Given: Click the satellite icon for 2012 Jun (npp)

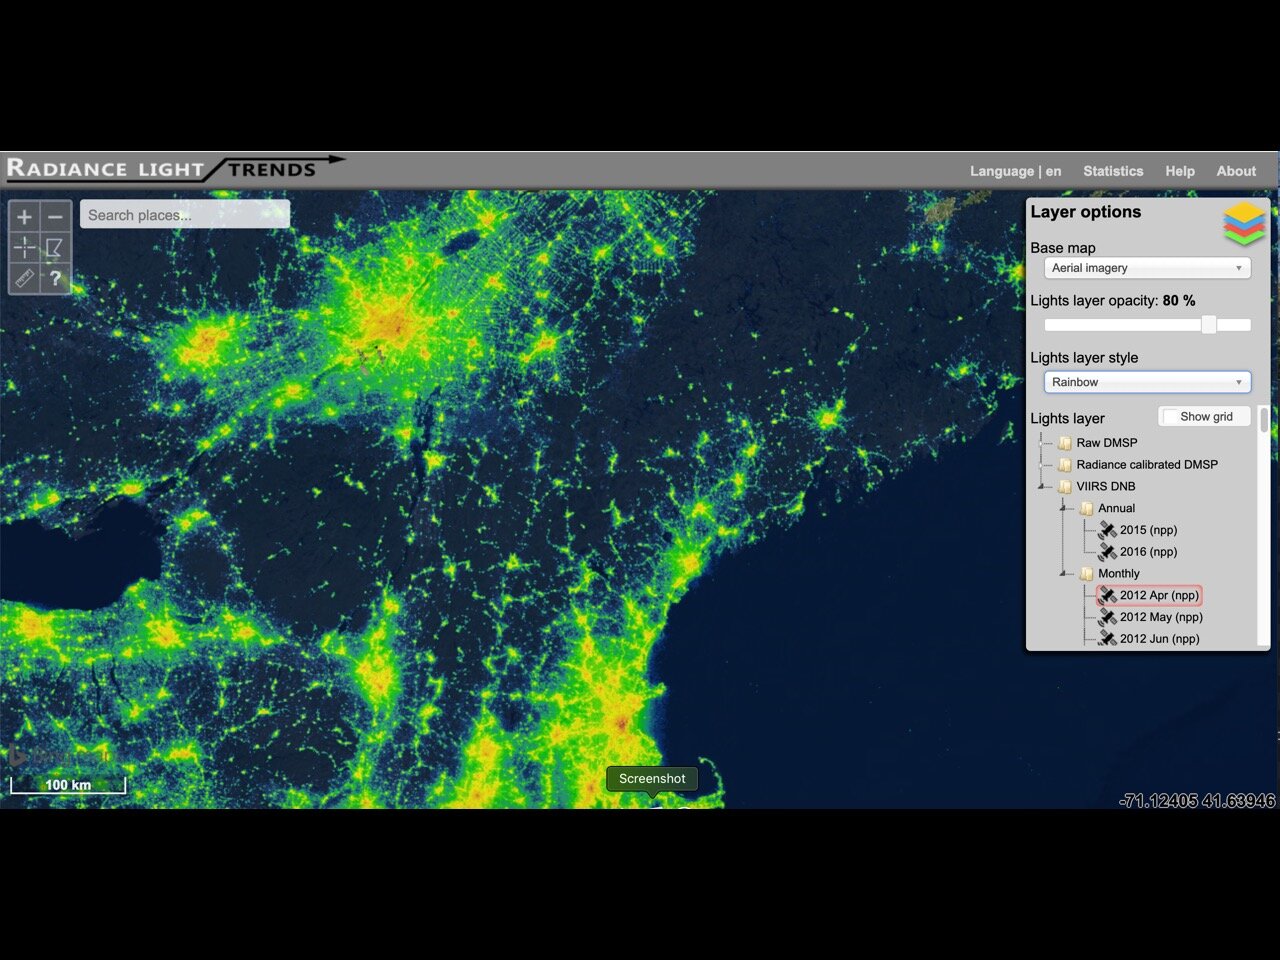Looking at the screenshot, I should coord(1107,639).
